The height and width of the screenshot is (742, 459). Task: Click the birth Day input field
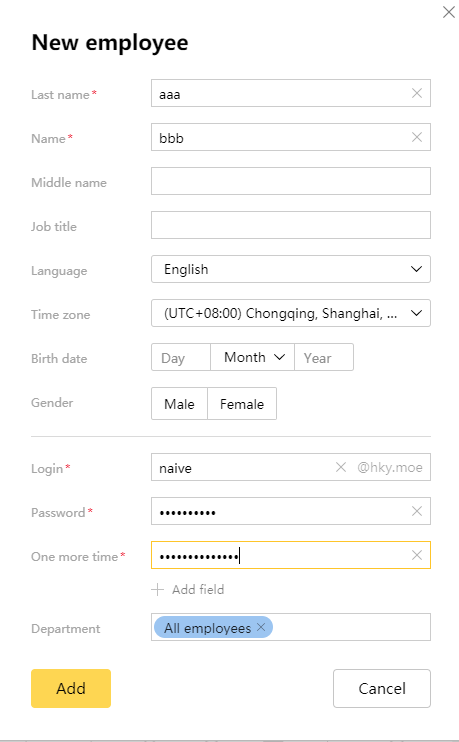tap(181, 357)
